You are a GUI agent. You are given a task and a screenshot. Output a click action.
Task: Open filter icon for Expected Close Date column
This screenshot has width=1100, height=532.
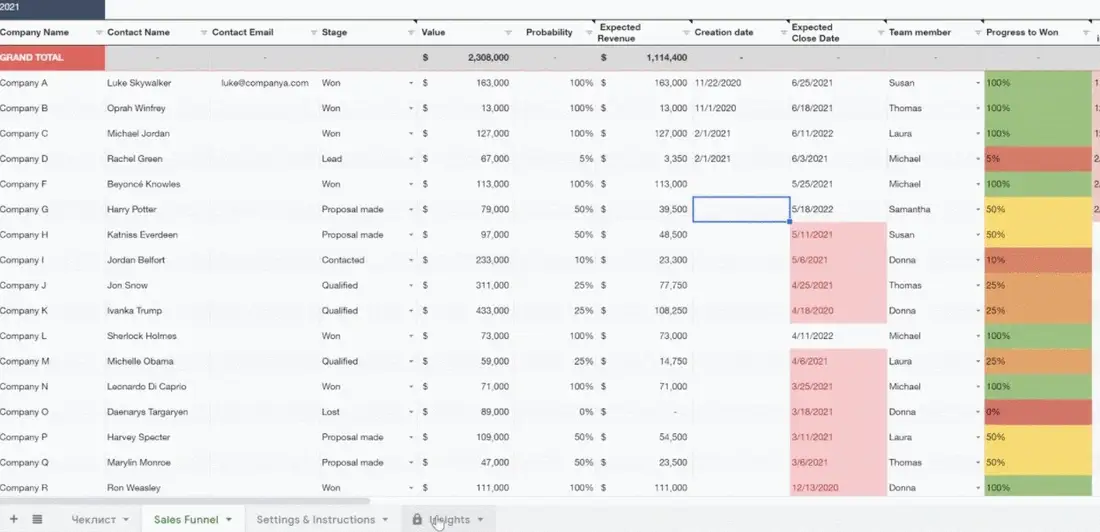click(880, 33)
